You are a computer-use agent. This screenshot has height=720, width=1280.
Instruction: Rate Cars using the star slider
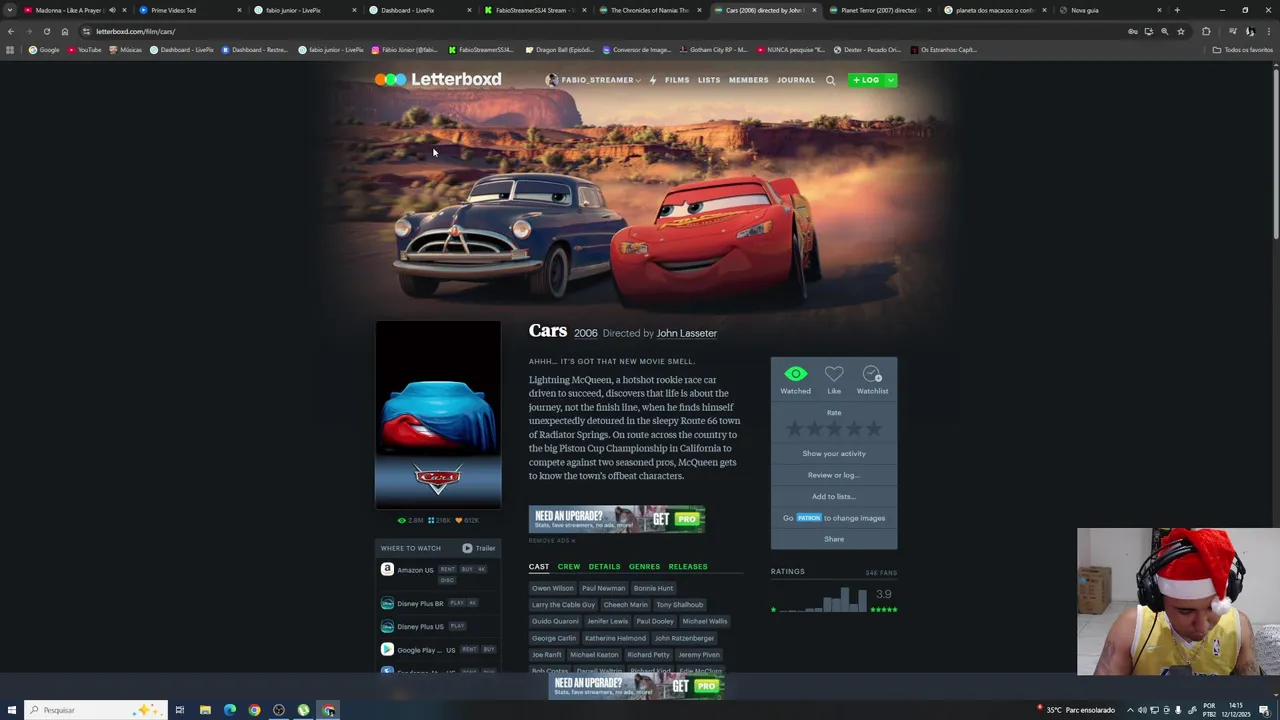pyautogui.click(x=834, y=429)
